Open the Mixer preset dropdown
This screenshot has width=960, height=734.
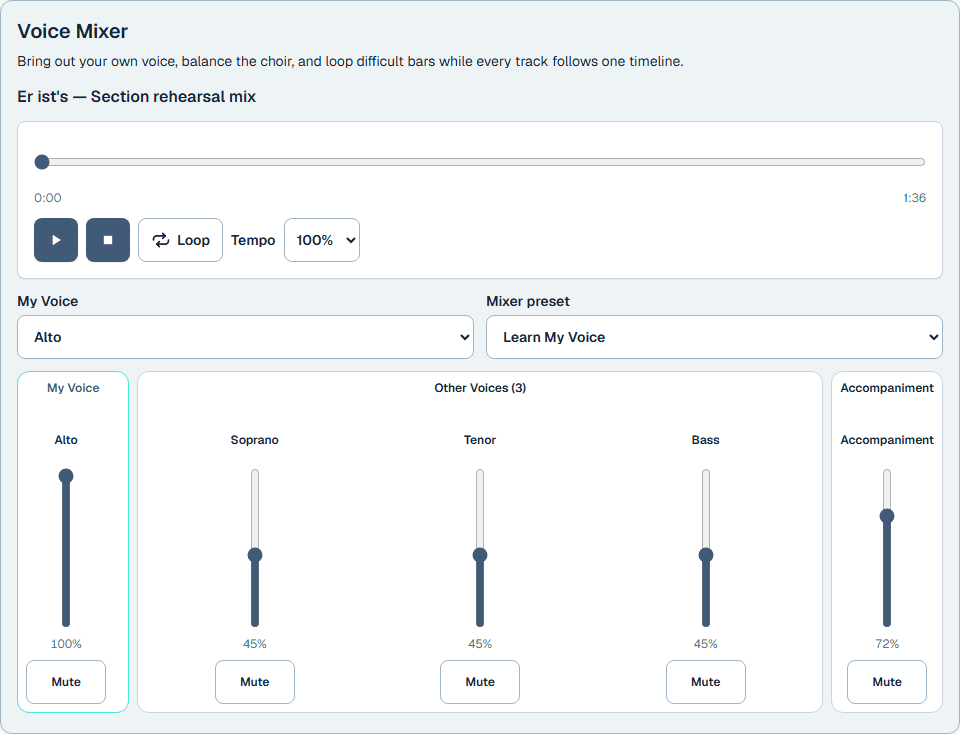(714, 337)
